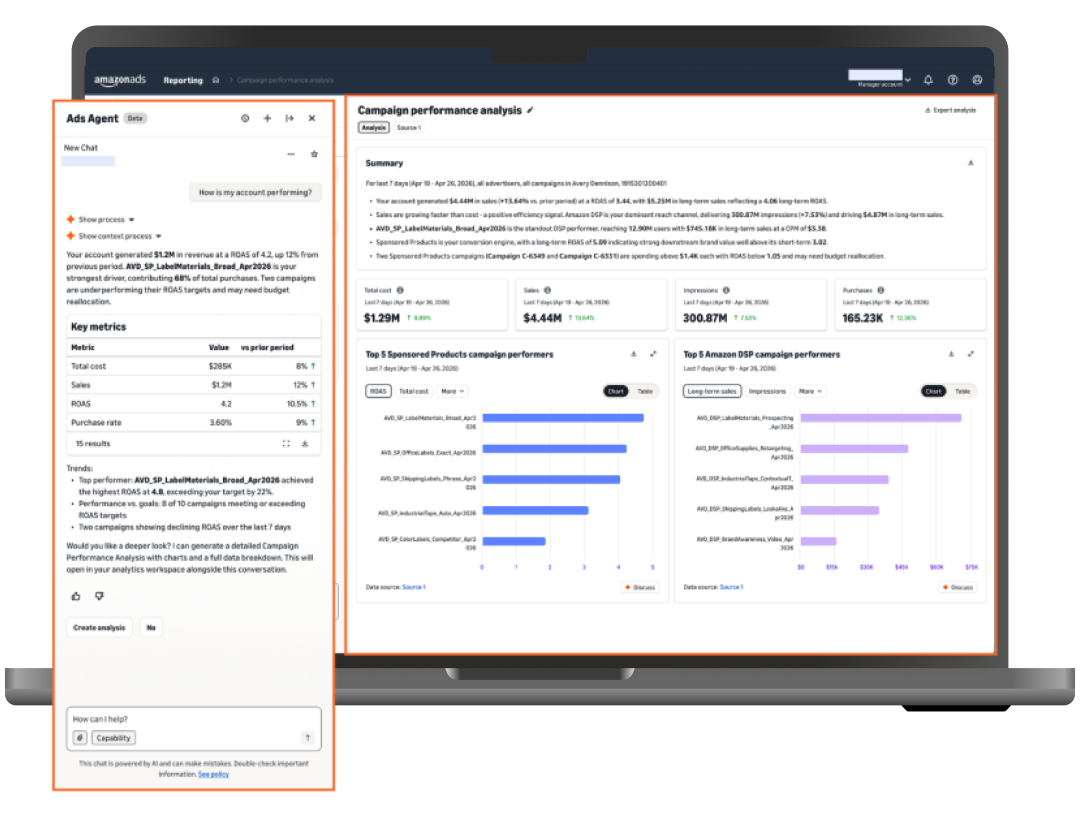
Task: Favorite the chat with star icon
Action: pos(314,154)
